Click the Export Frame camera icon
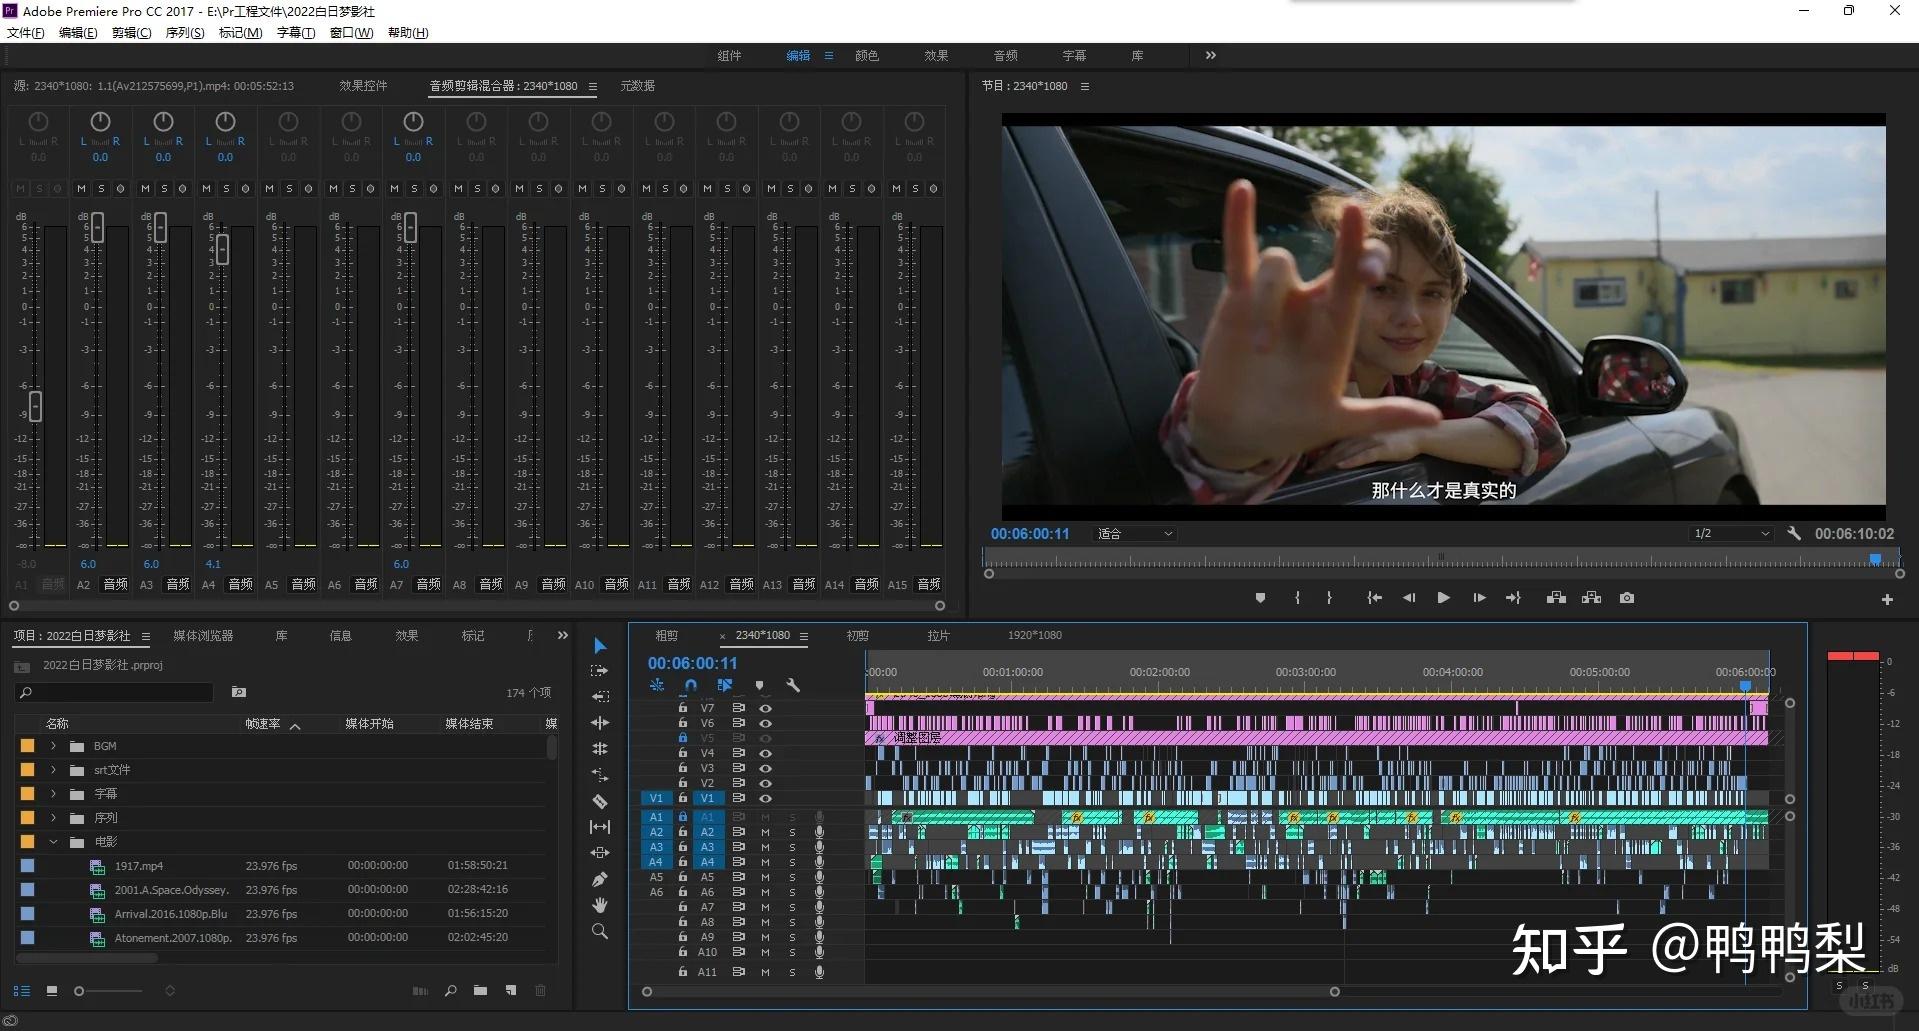 [x=1627, y=598]
